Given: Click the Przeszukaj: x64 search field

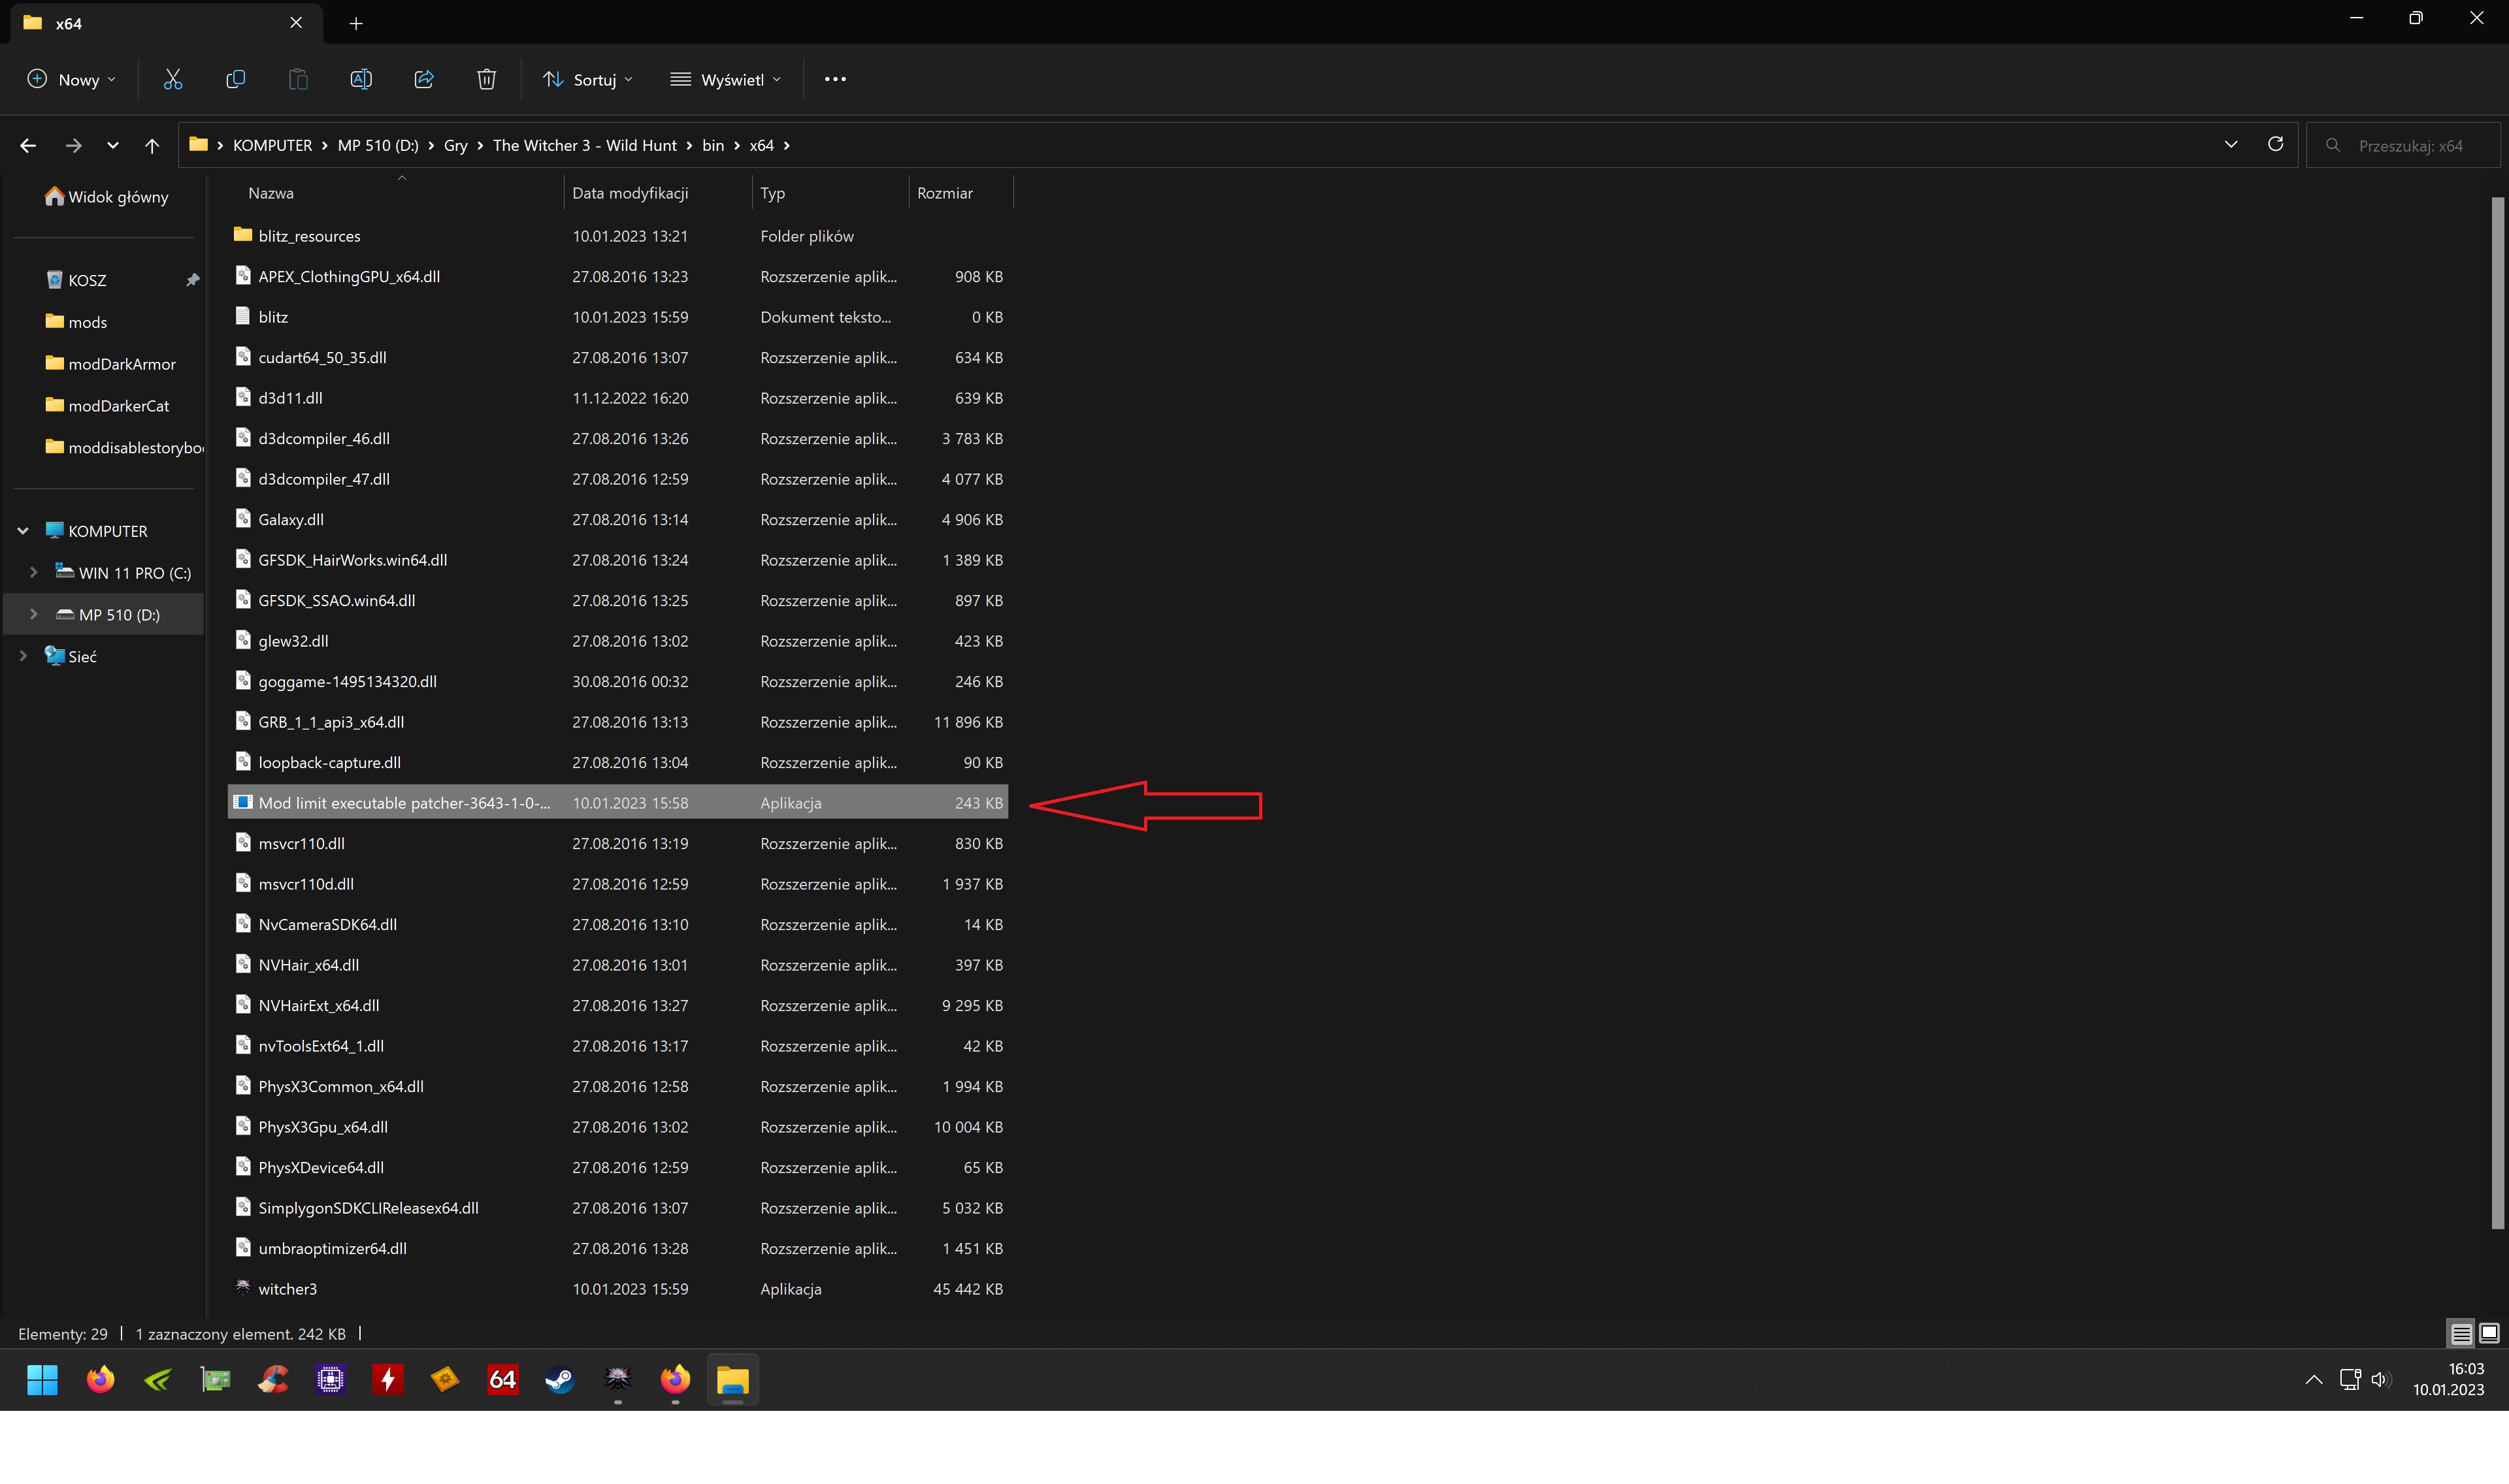Looking at the screenshot, I should 2410,146.
